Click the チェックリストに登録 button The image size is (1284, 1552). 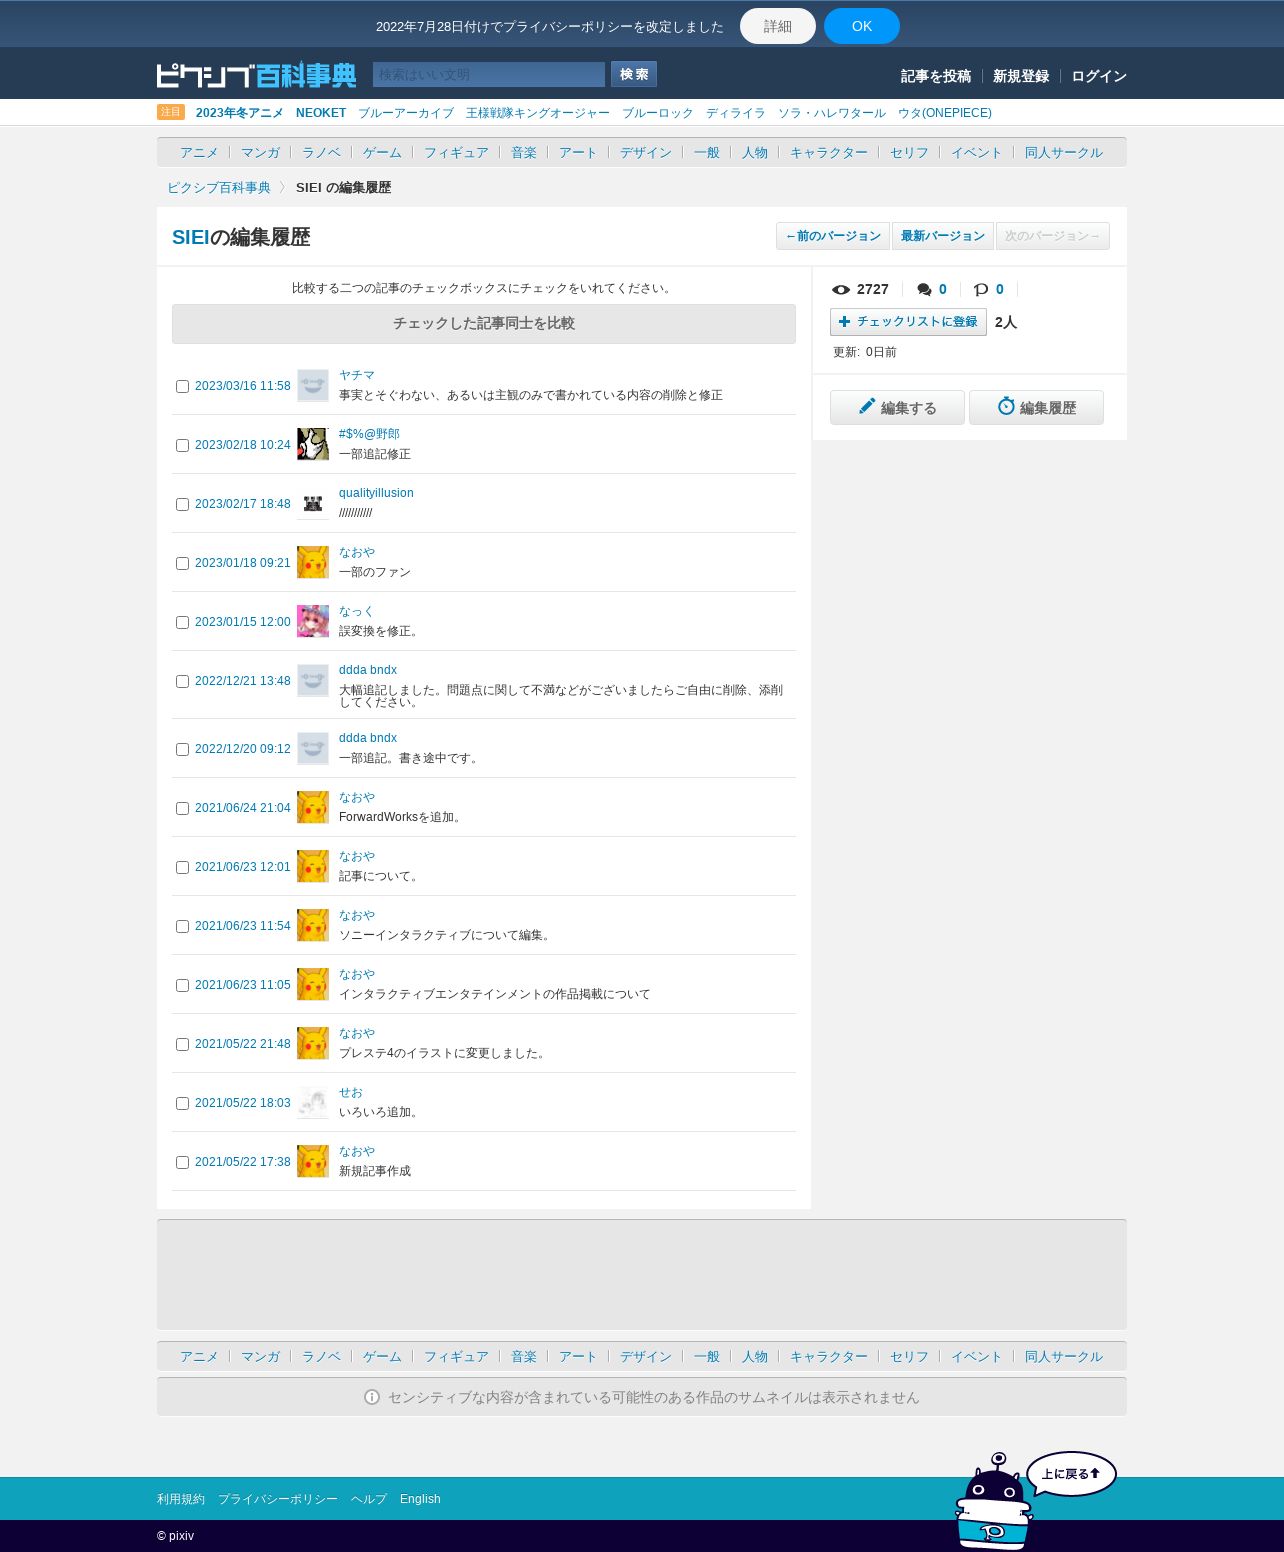click(908, 322)
